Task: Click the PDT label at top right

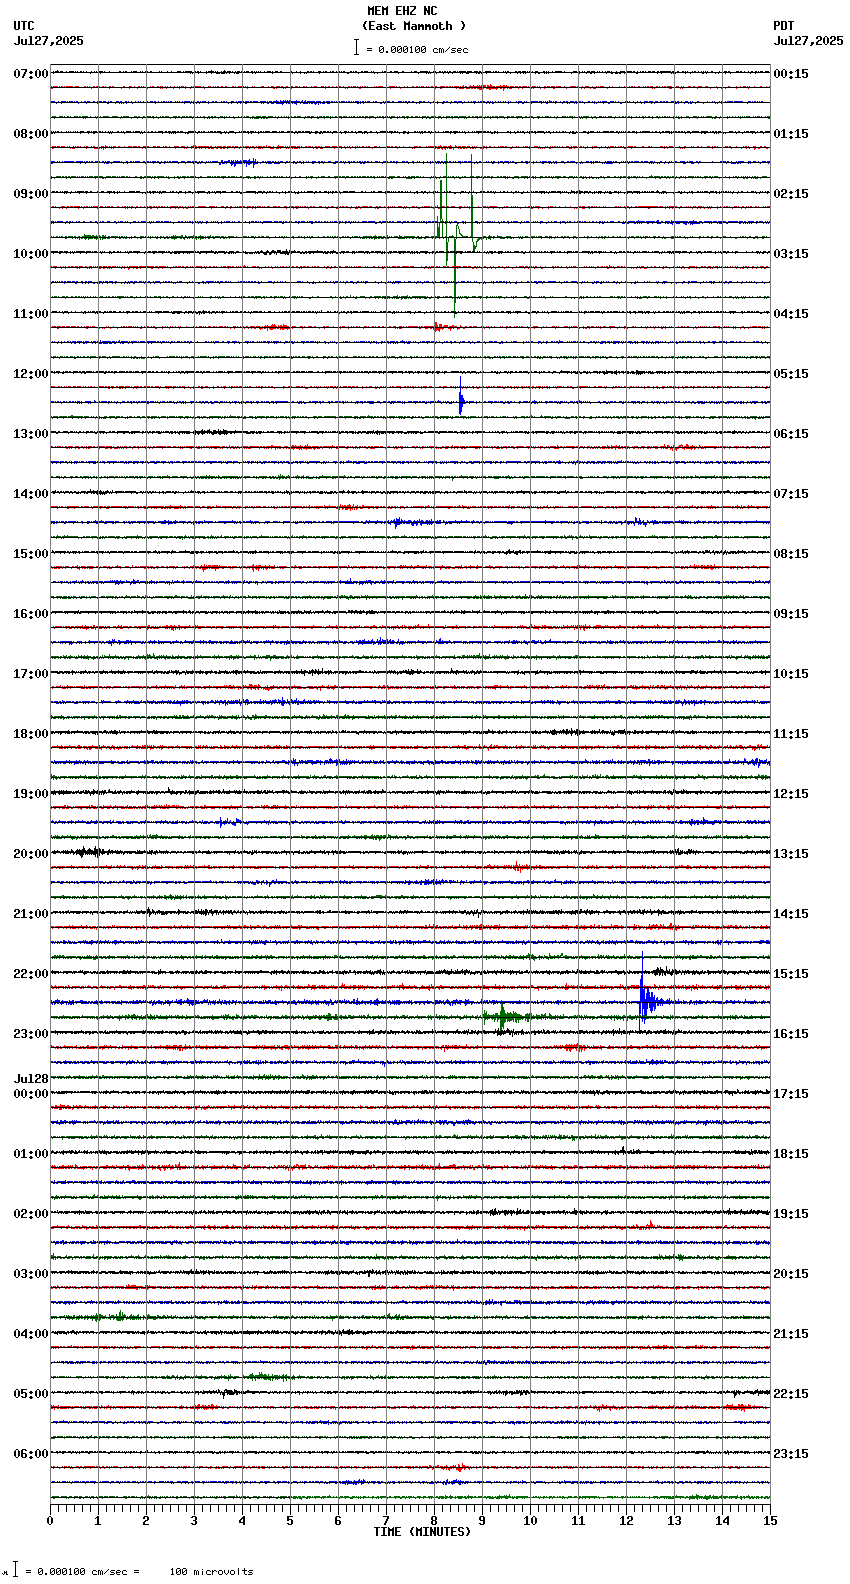Action: [783, 26]
